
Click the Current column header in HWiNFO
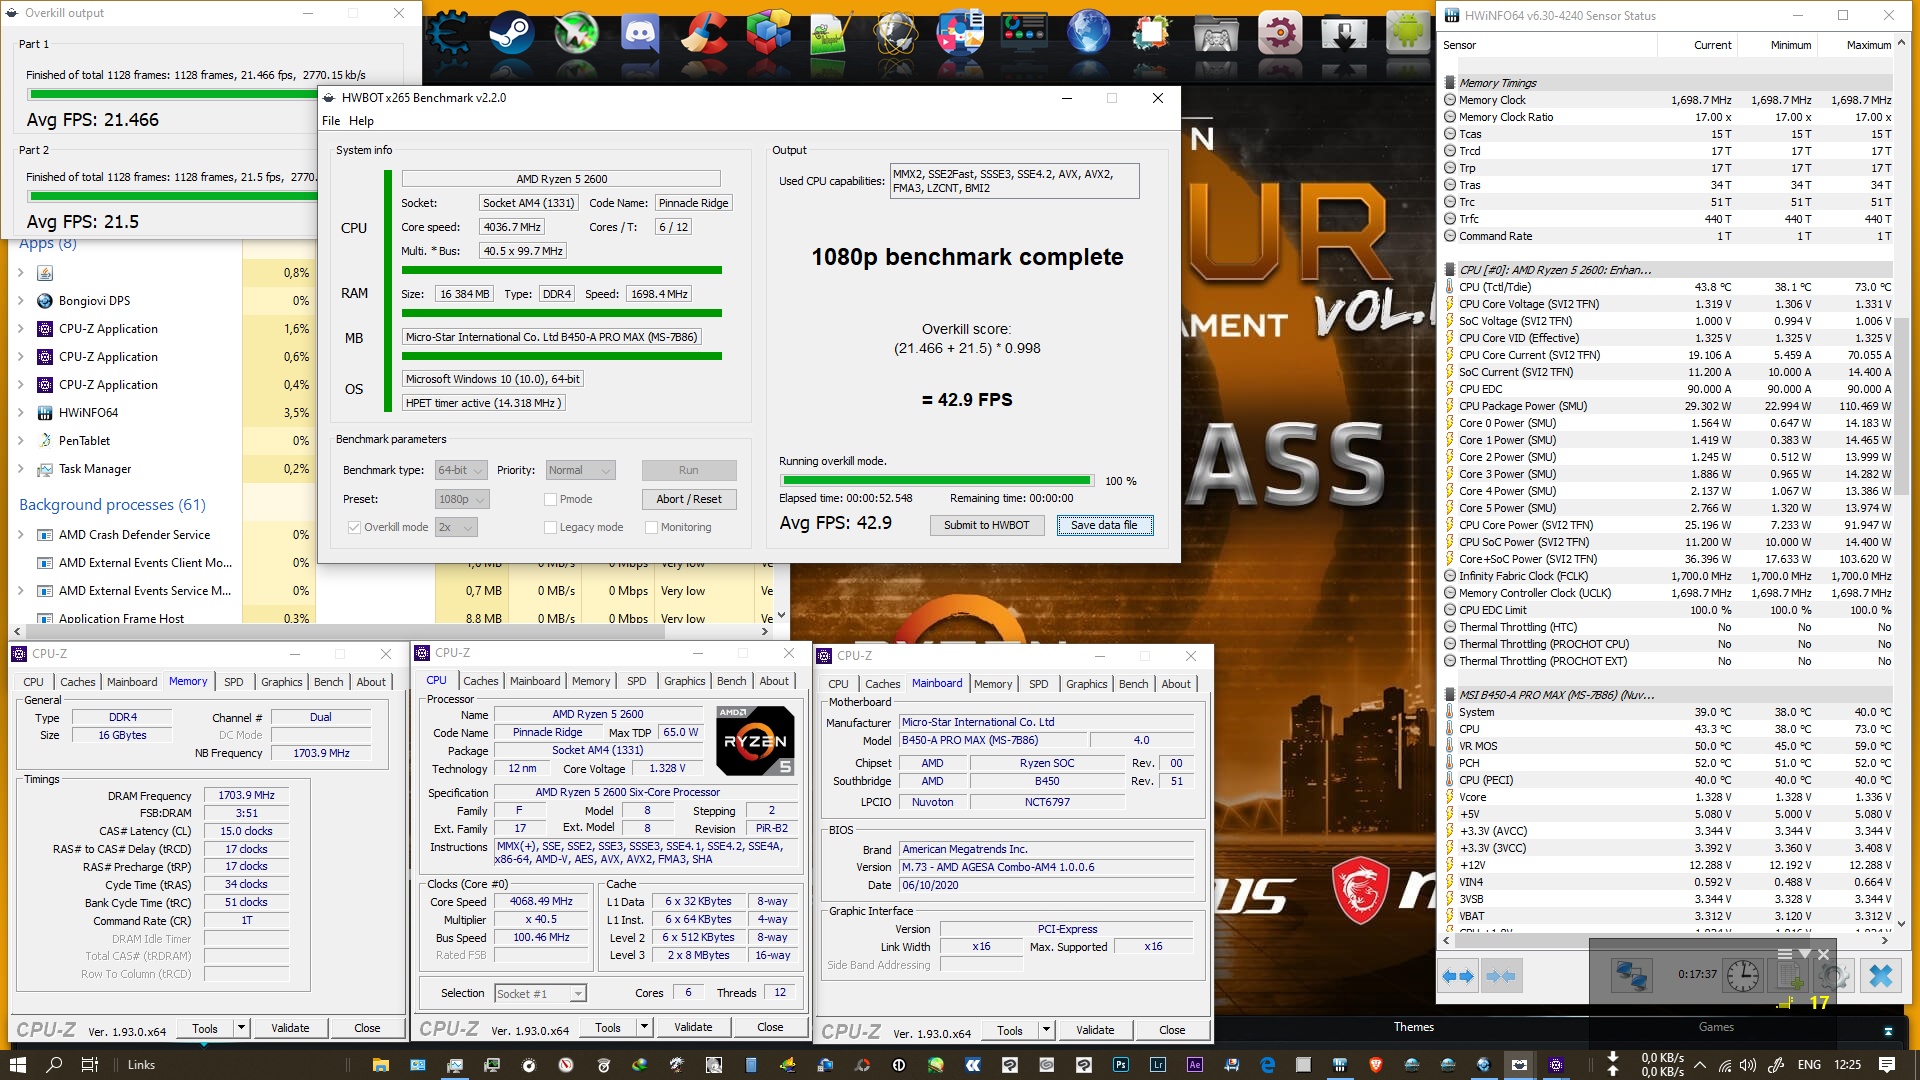1712,45
